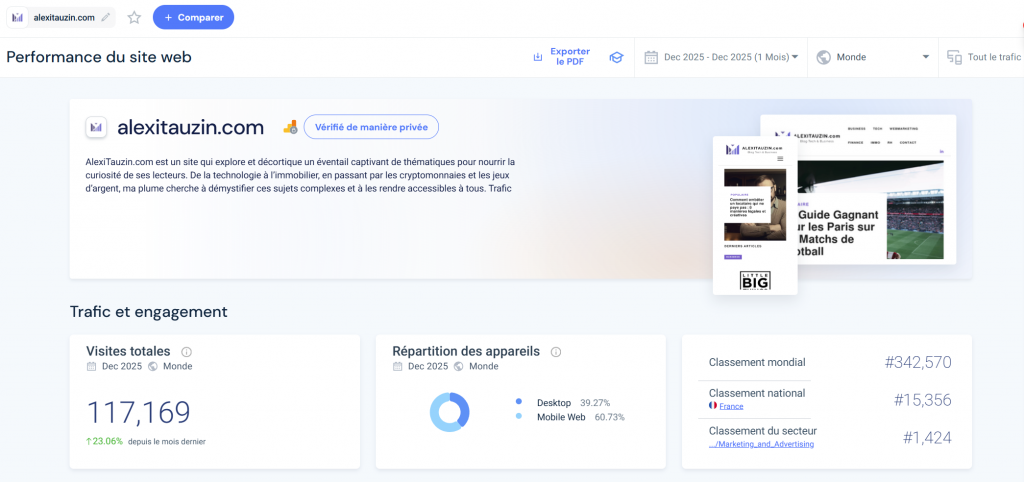Select the Desktop legend dot
The height and width of the screenshot is (482, 1024).
click(519, 402)
